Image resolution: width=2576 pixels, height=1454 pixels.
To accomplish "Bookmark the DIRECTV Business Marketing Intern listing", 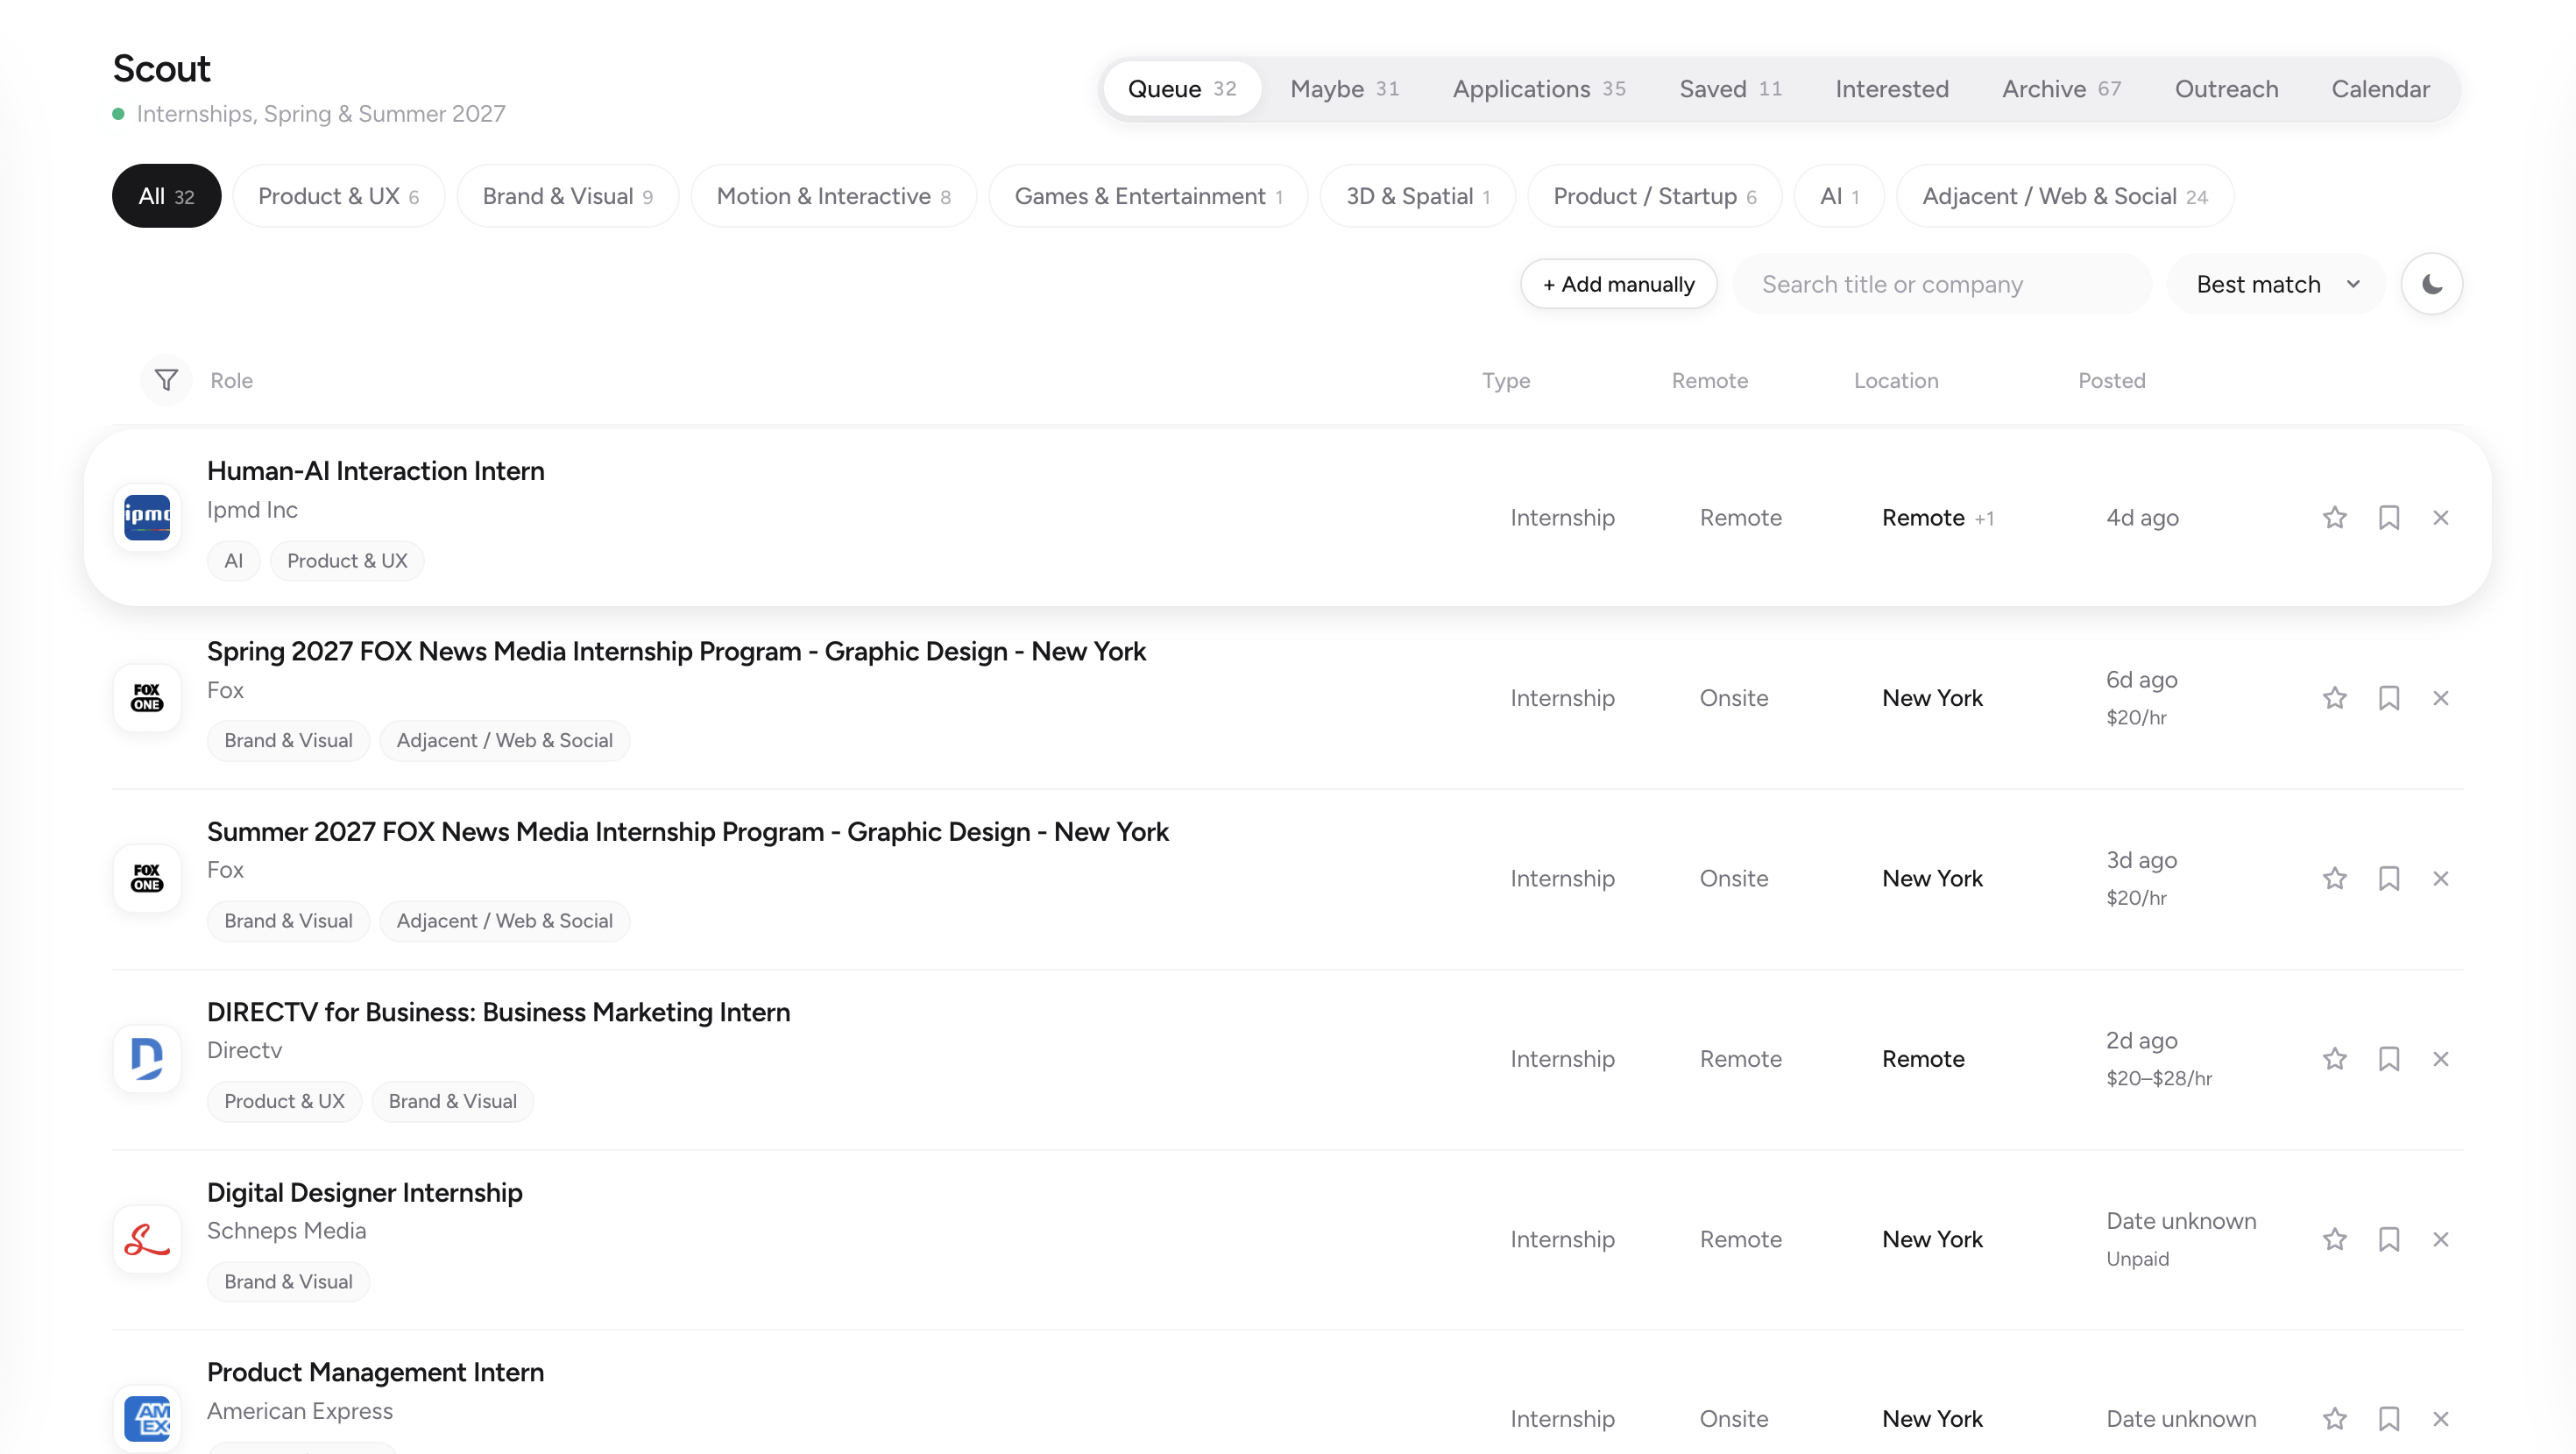I will tap(2389, 1058).
